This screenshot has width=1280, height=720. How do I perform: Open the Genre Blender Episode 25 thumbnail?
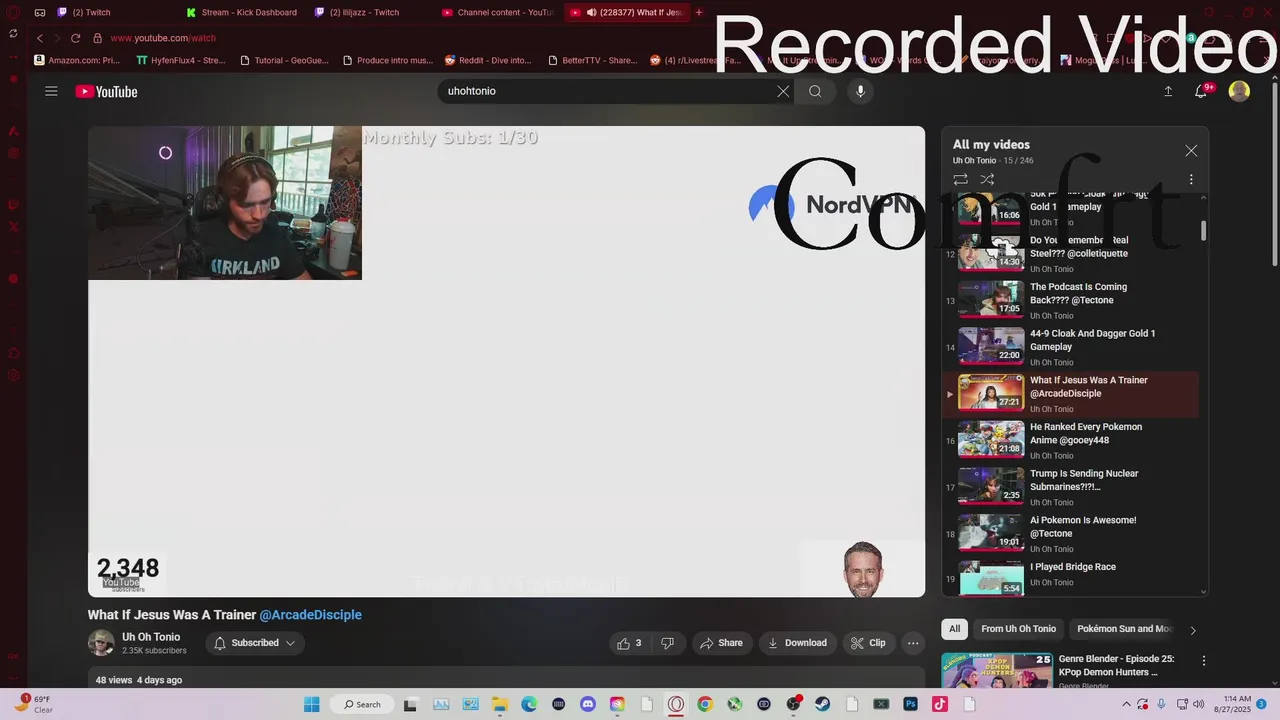click(996, 670)
